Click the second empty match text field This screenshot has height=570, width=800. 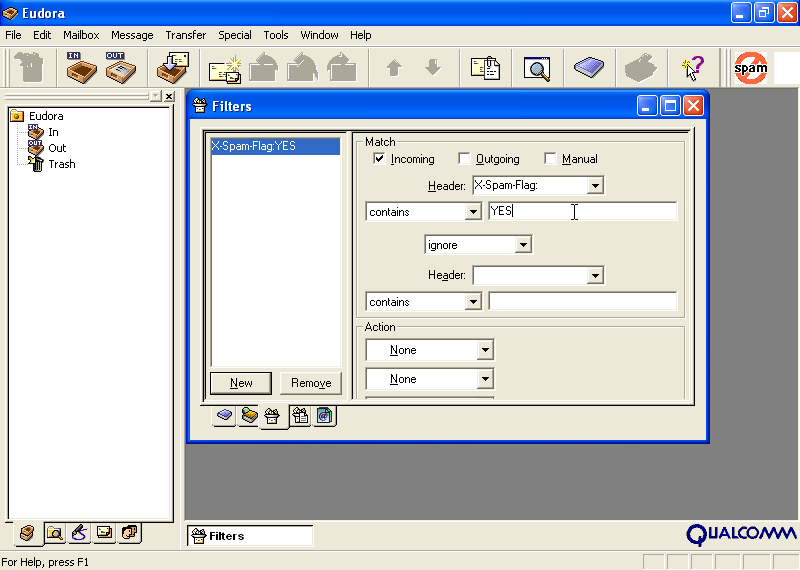pyautogui.click(x=583, y=301)
